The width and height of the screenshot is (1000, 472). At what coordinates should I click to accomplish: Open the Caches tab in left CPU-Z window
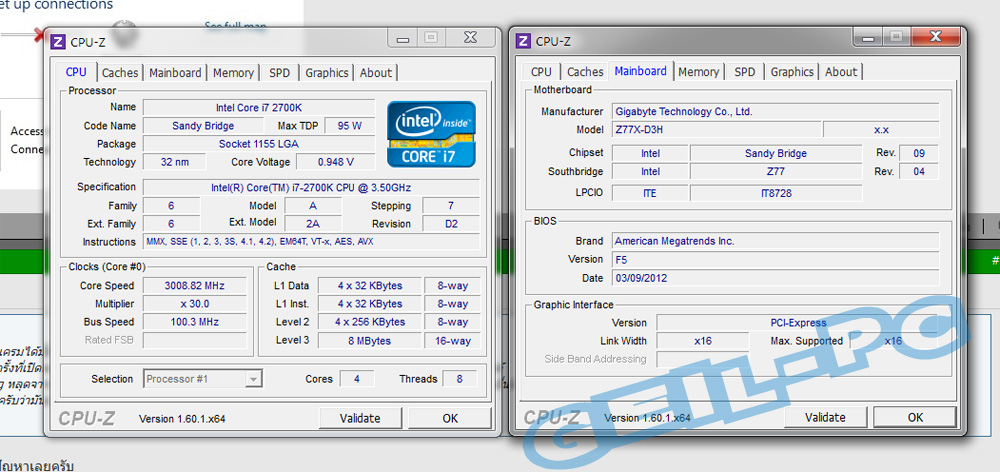point(120,73)
